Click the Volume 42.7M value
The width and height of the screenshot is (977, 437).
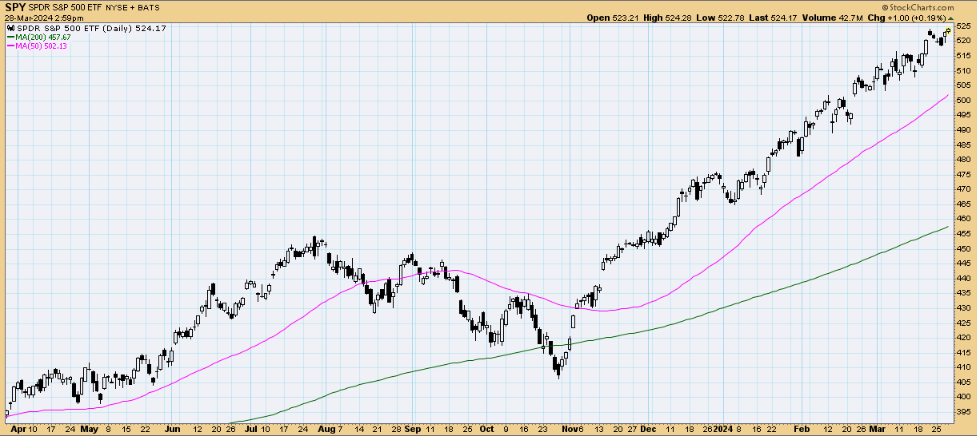click(x=833, y=18)
